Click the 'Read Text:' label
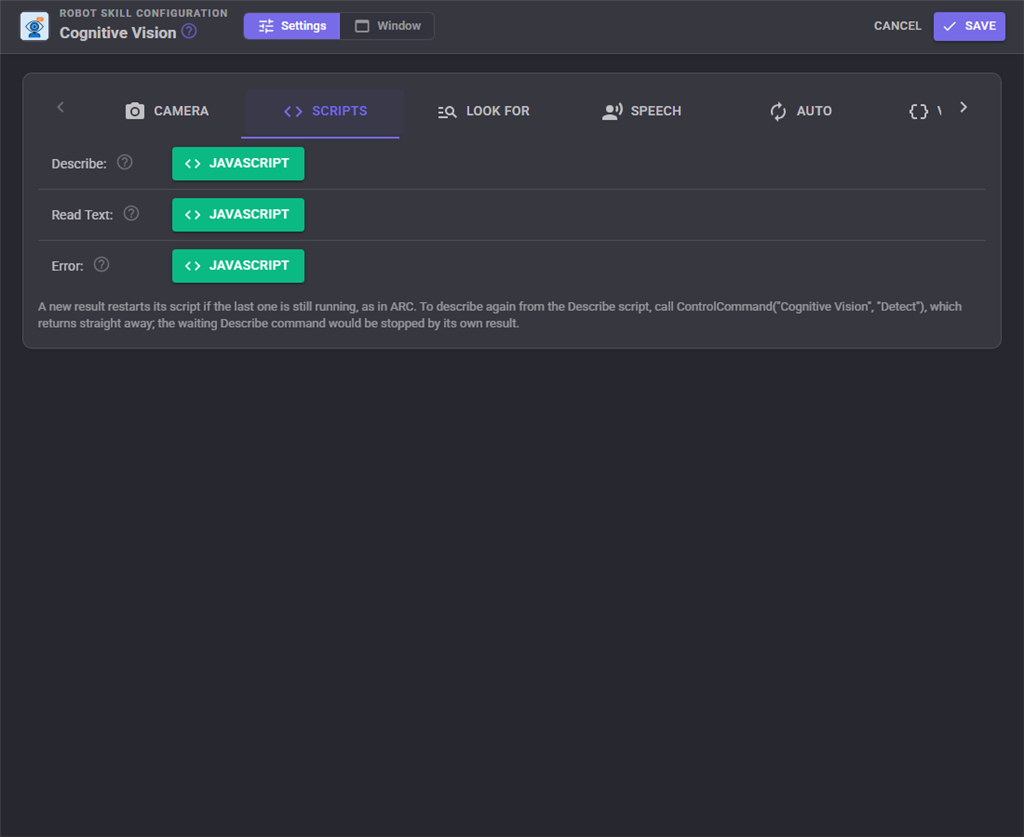Screen dimensions: 1024x837 point(82,215)
